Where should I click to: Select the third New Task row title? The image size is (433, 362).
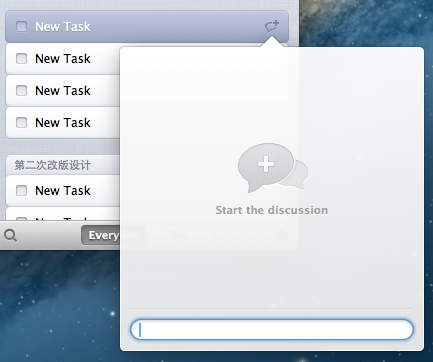click(63, 90)
